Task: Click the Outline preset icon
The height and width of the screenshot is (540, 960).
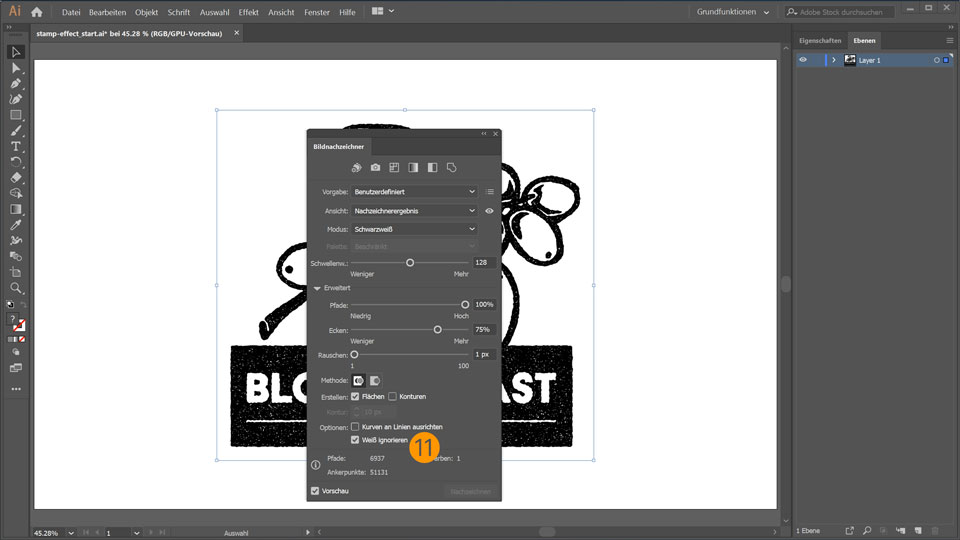Action: tap(451, 168)
